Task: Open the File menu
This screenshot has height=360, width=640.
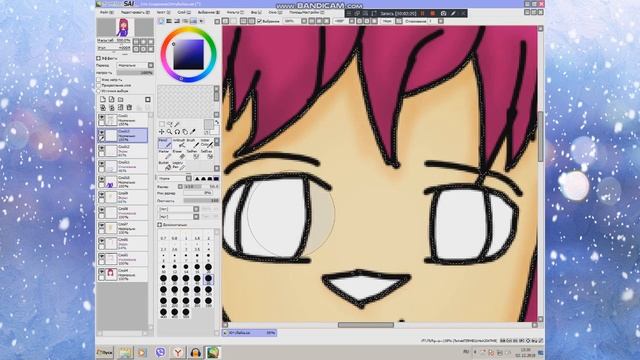Action: coord(107,12)
